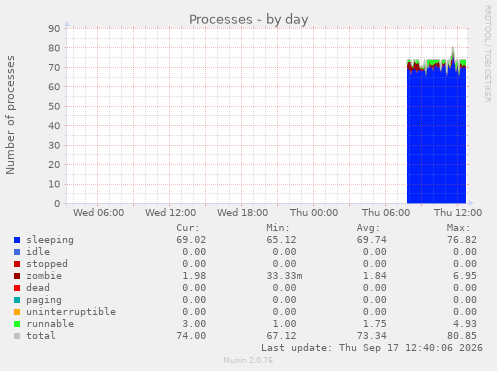Screen dimensions: 497x371
Task: Click the 'uninterruptible' legend label
Action: [71, 312]
